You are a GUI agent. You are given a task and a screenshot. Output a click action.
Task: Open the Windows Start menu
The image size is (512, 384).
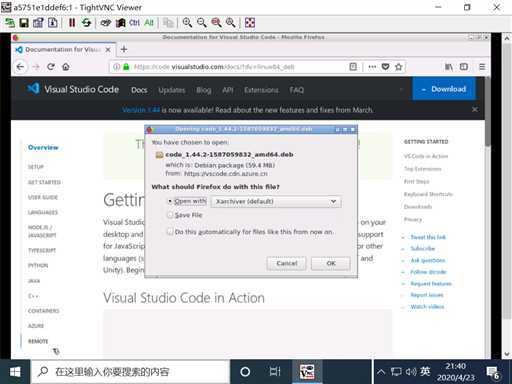15,372
